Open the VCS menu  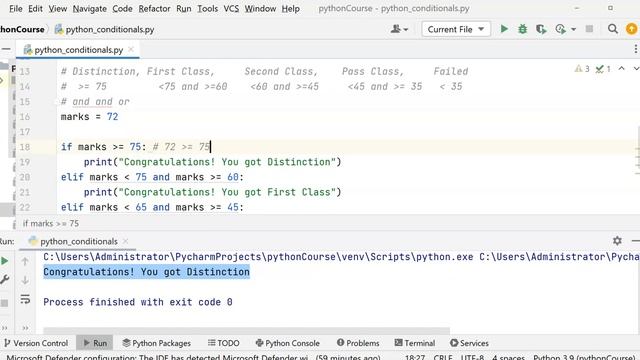coord(231,9)
